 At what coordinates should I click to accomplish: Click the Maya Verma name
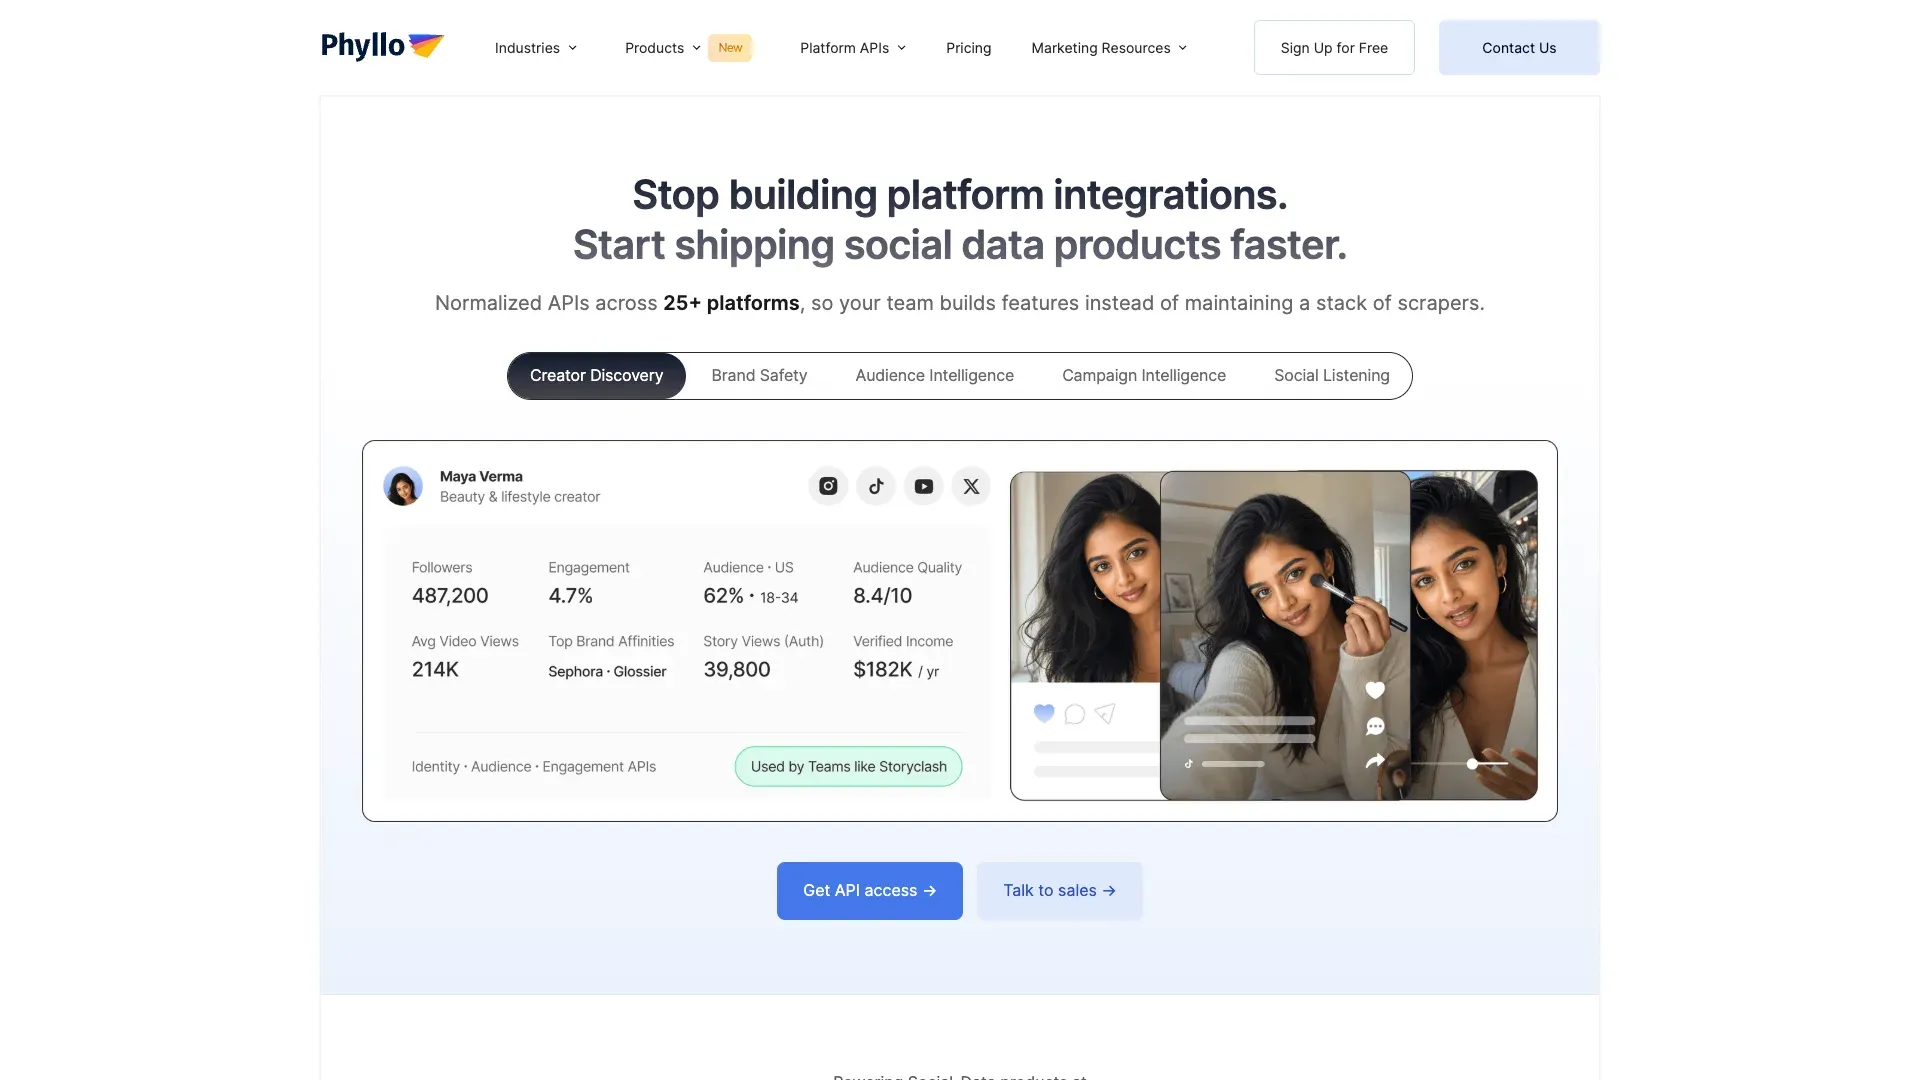pos(481,477)
